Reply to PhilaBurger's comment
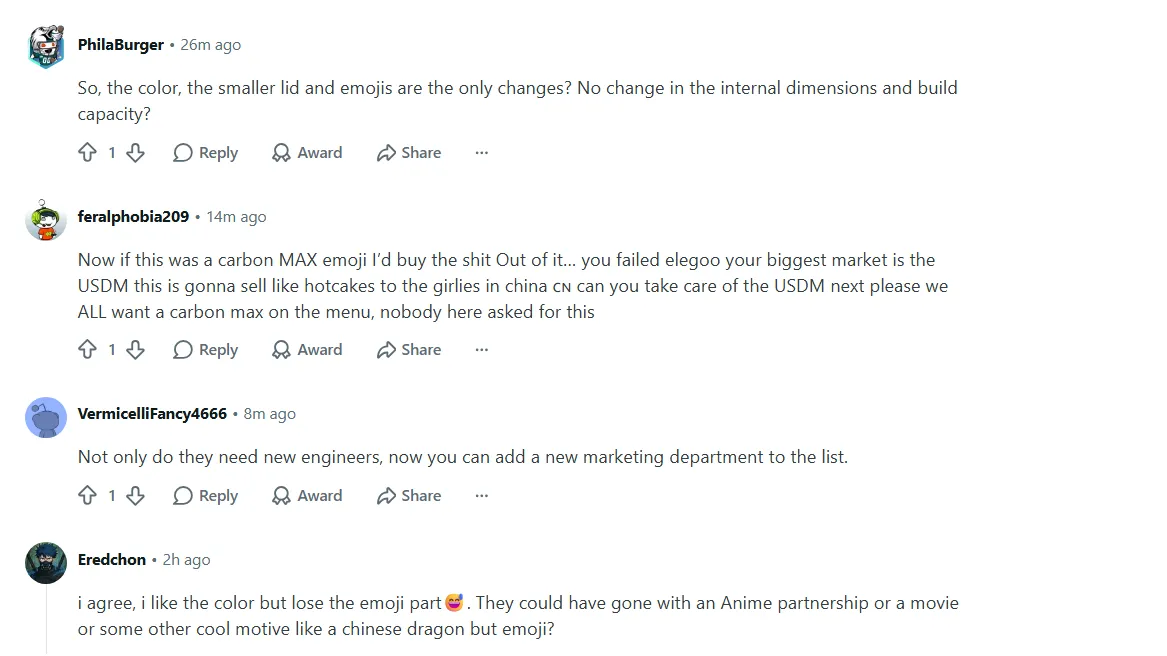 coord(205,153)
